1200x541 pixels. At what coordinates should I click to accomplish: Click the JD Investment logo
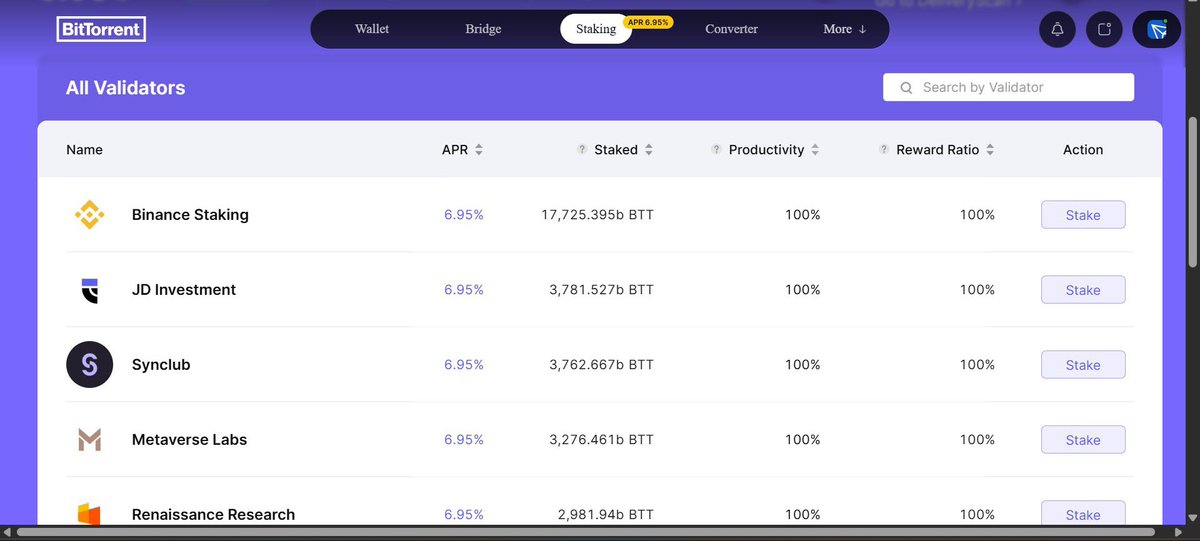[90, 290]
